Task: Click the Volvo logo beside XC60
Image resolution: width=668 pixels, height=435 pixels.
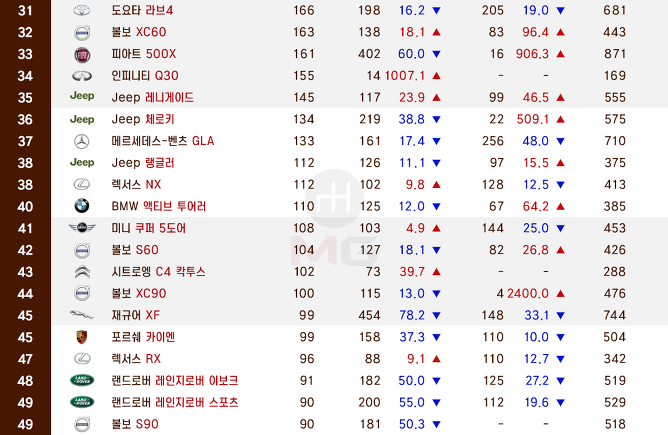Action: click(x=82, y=32)
